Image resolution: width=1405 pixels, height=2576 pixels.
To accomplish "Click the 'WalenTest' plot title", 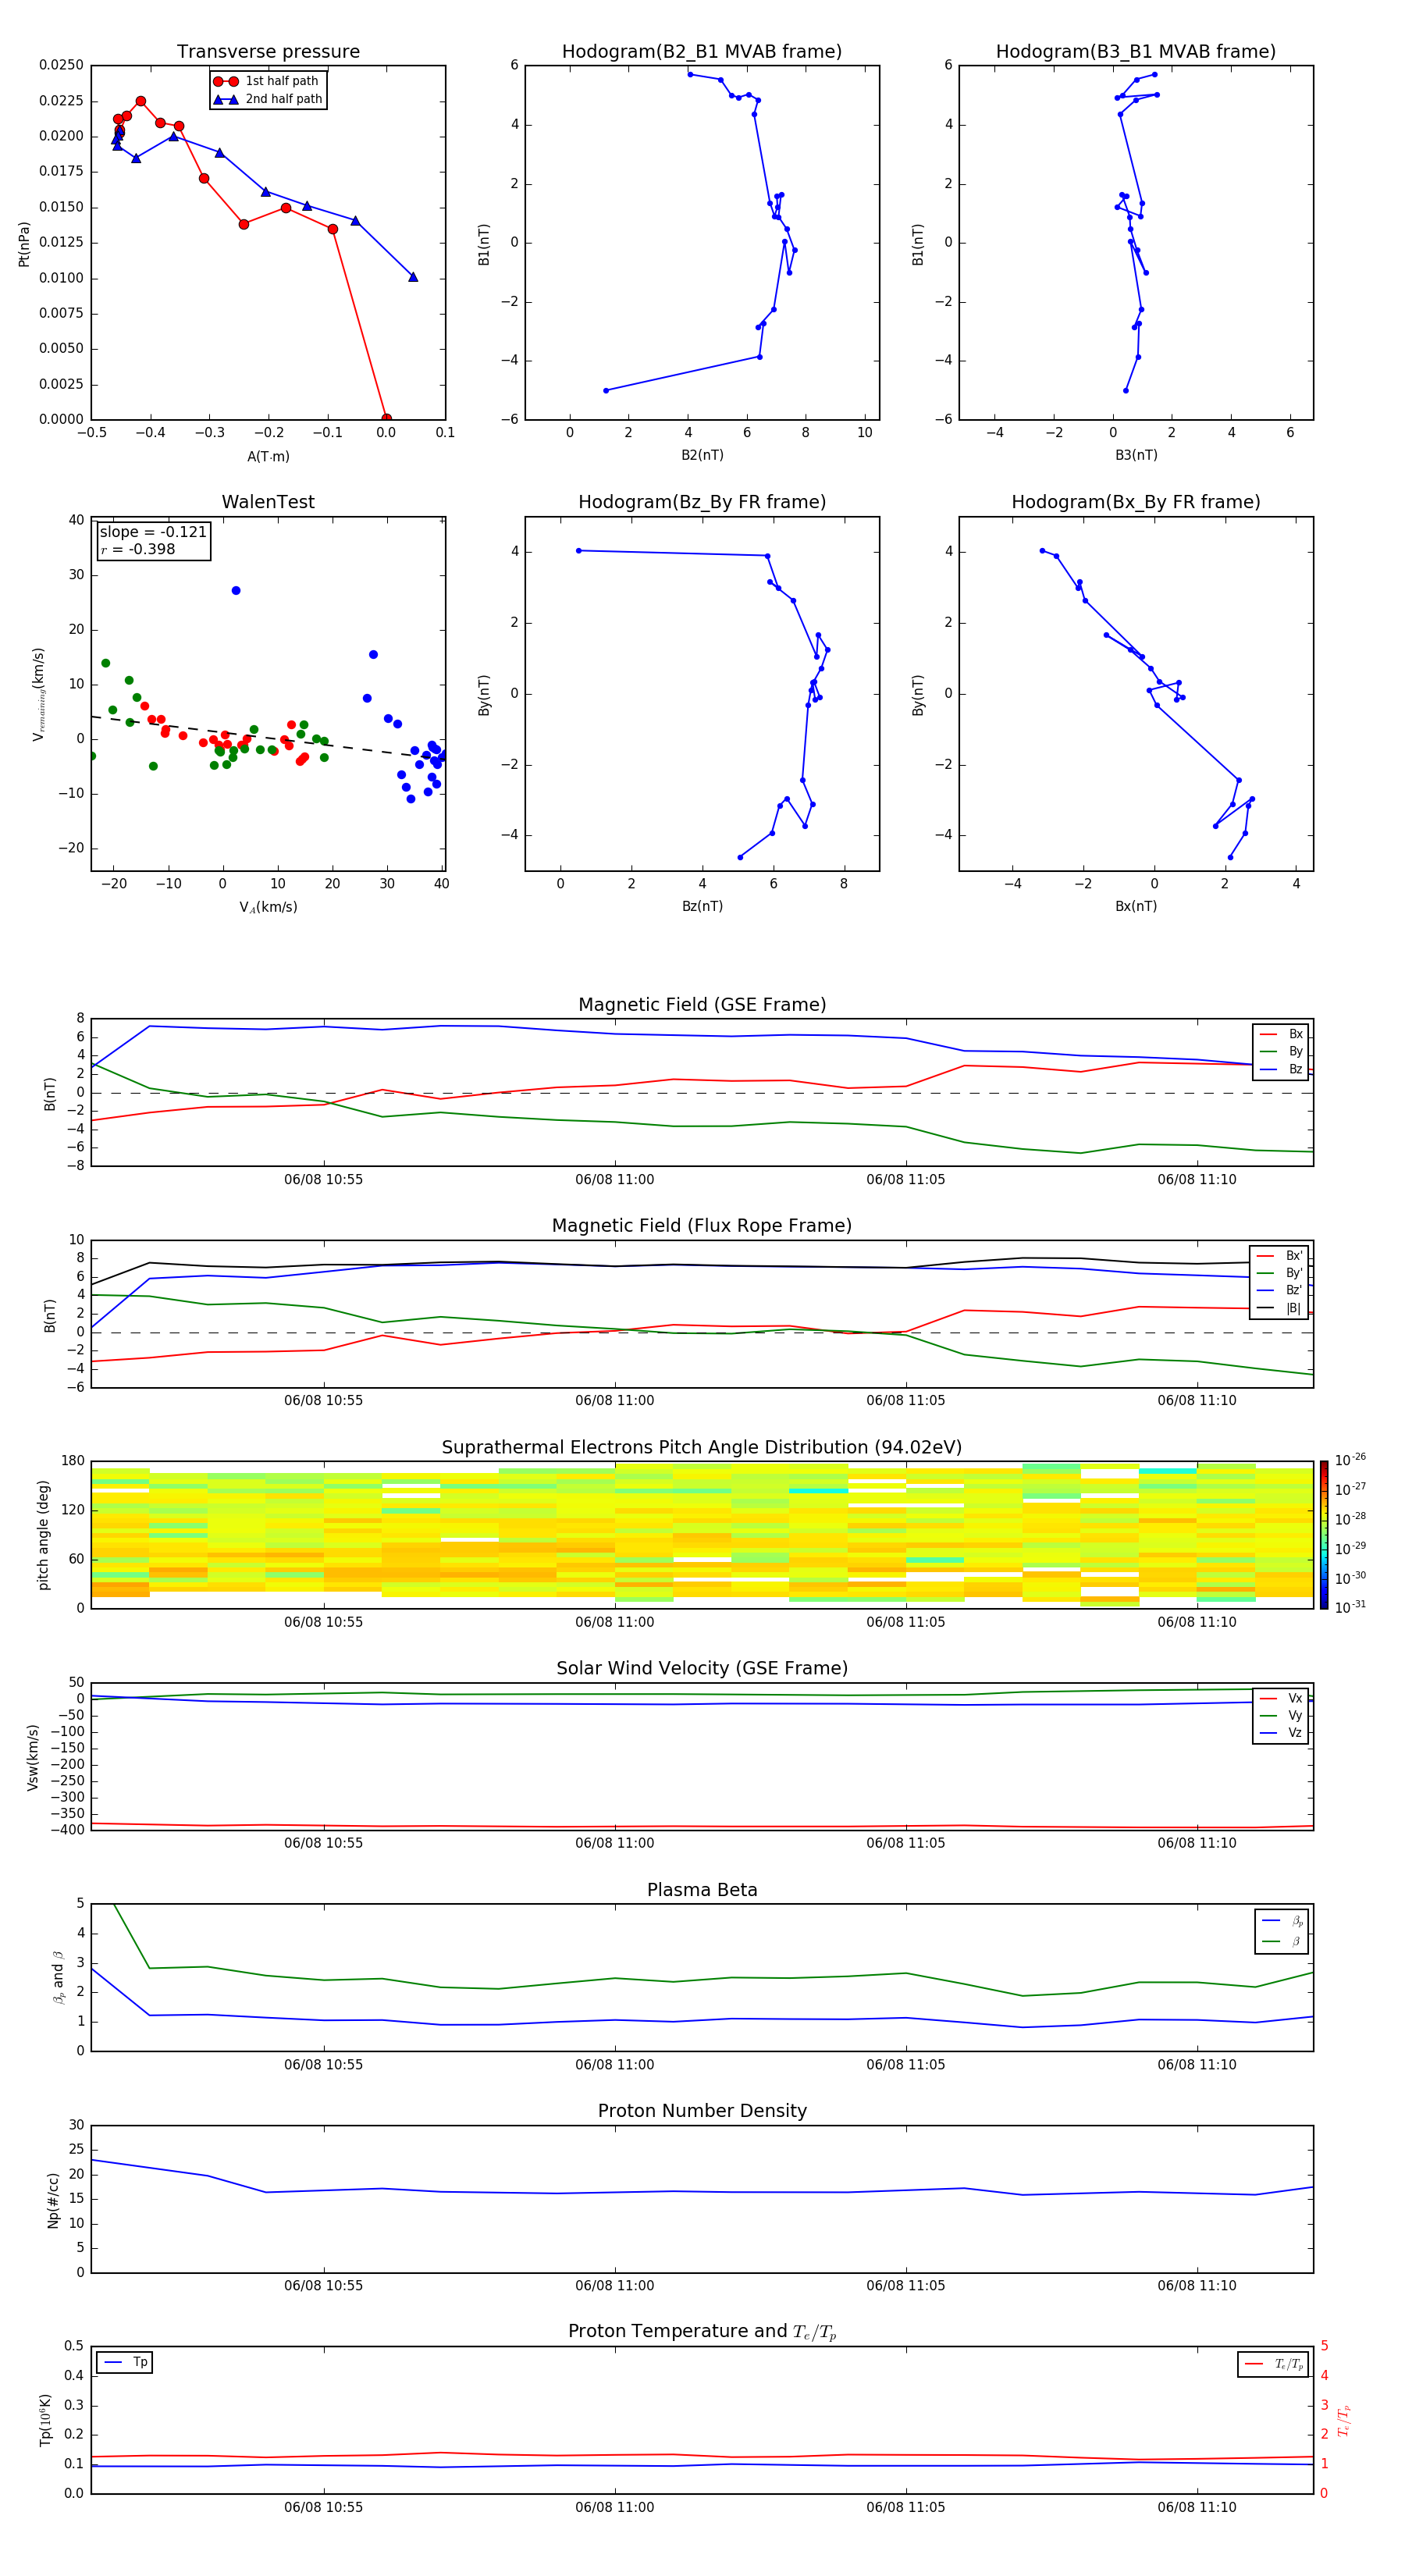I will (x=268, y=502).
